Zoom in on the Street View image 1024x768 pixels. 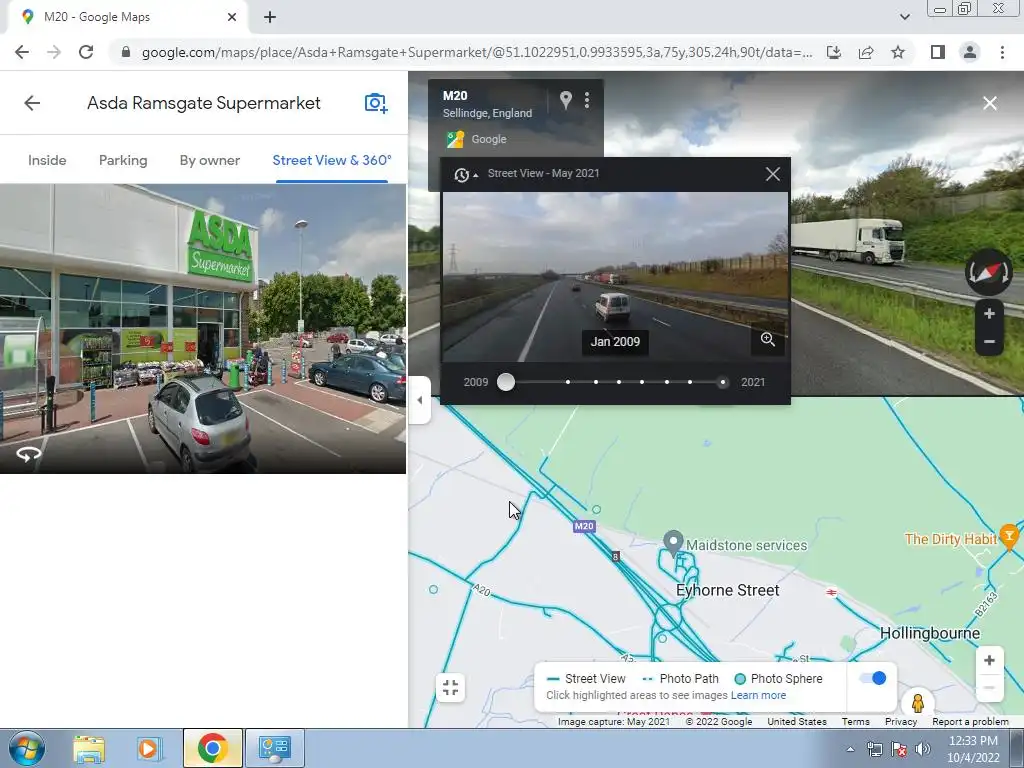click(x=989, y=313)
